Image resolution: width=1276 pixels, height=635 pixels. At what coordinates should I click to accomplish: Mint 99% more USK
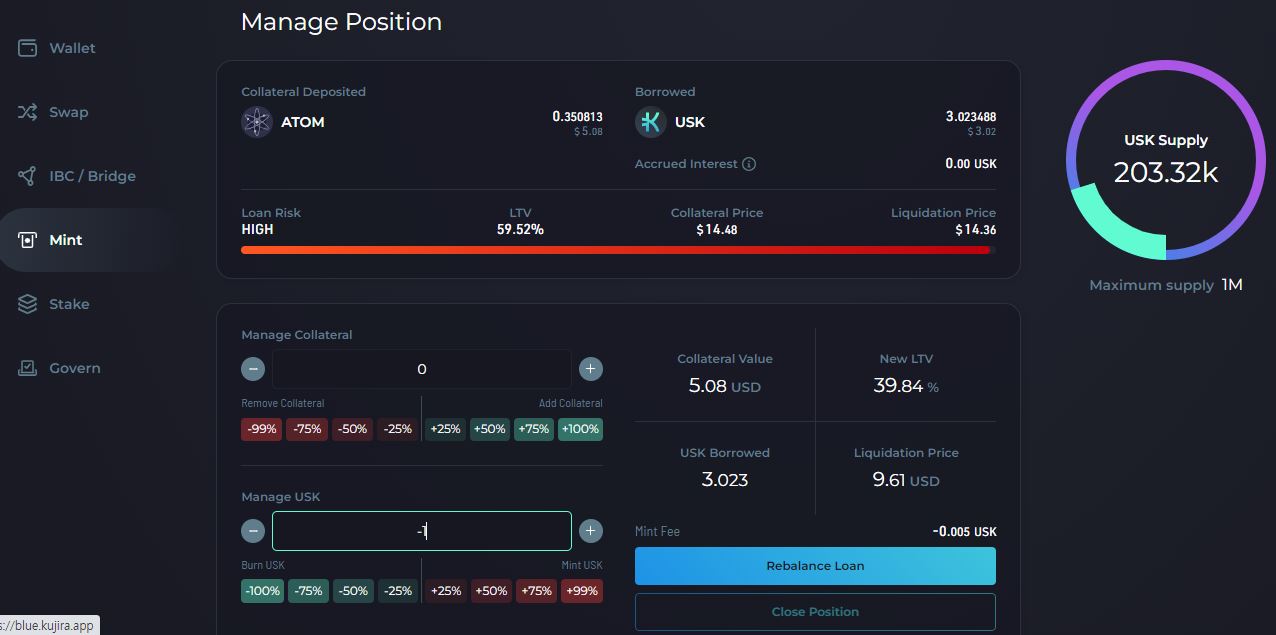(x=581, y=591)
